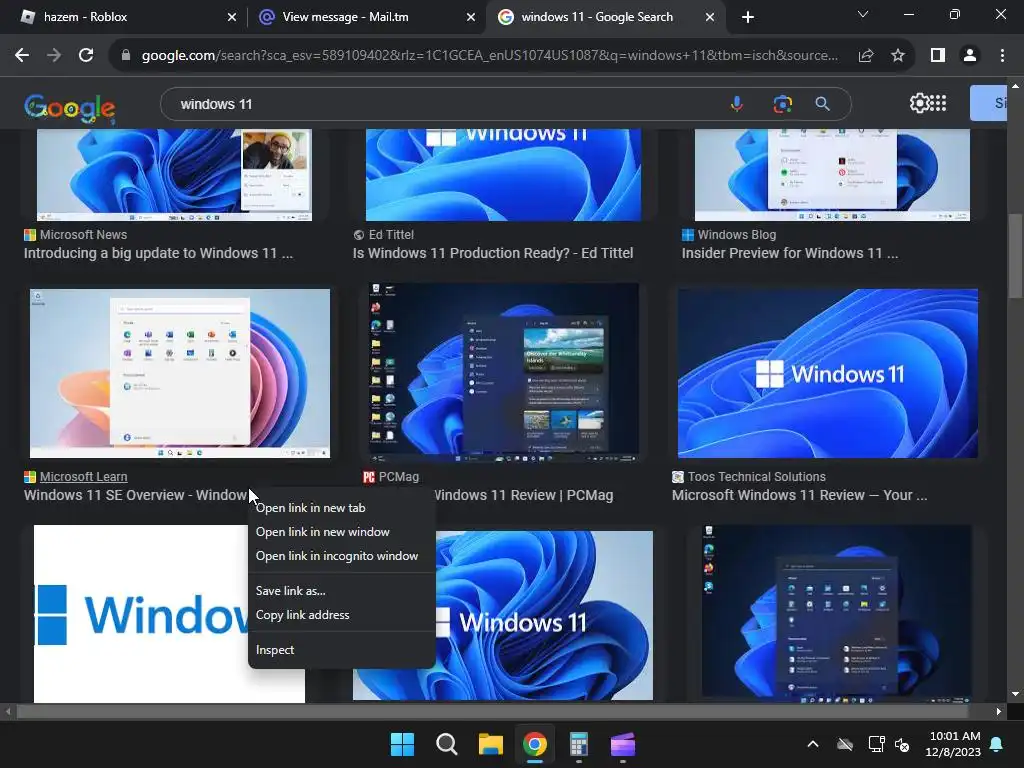
Task: Click the Chrome icon in taskbar
Action: coord(535,744)
